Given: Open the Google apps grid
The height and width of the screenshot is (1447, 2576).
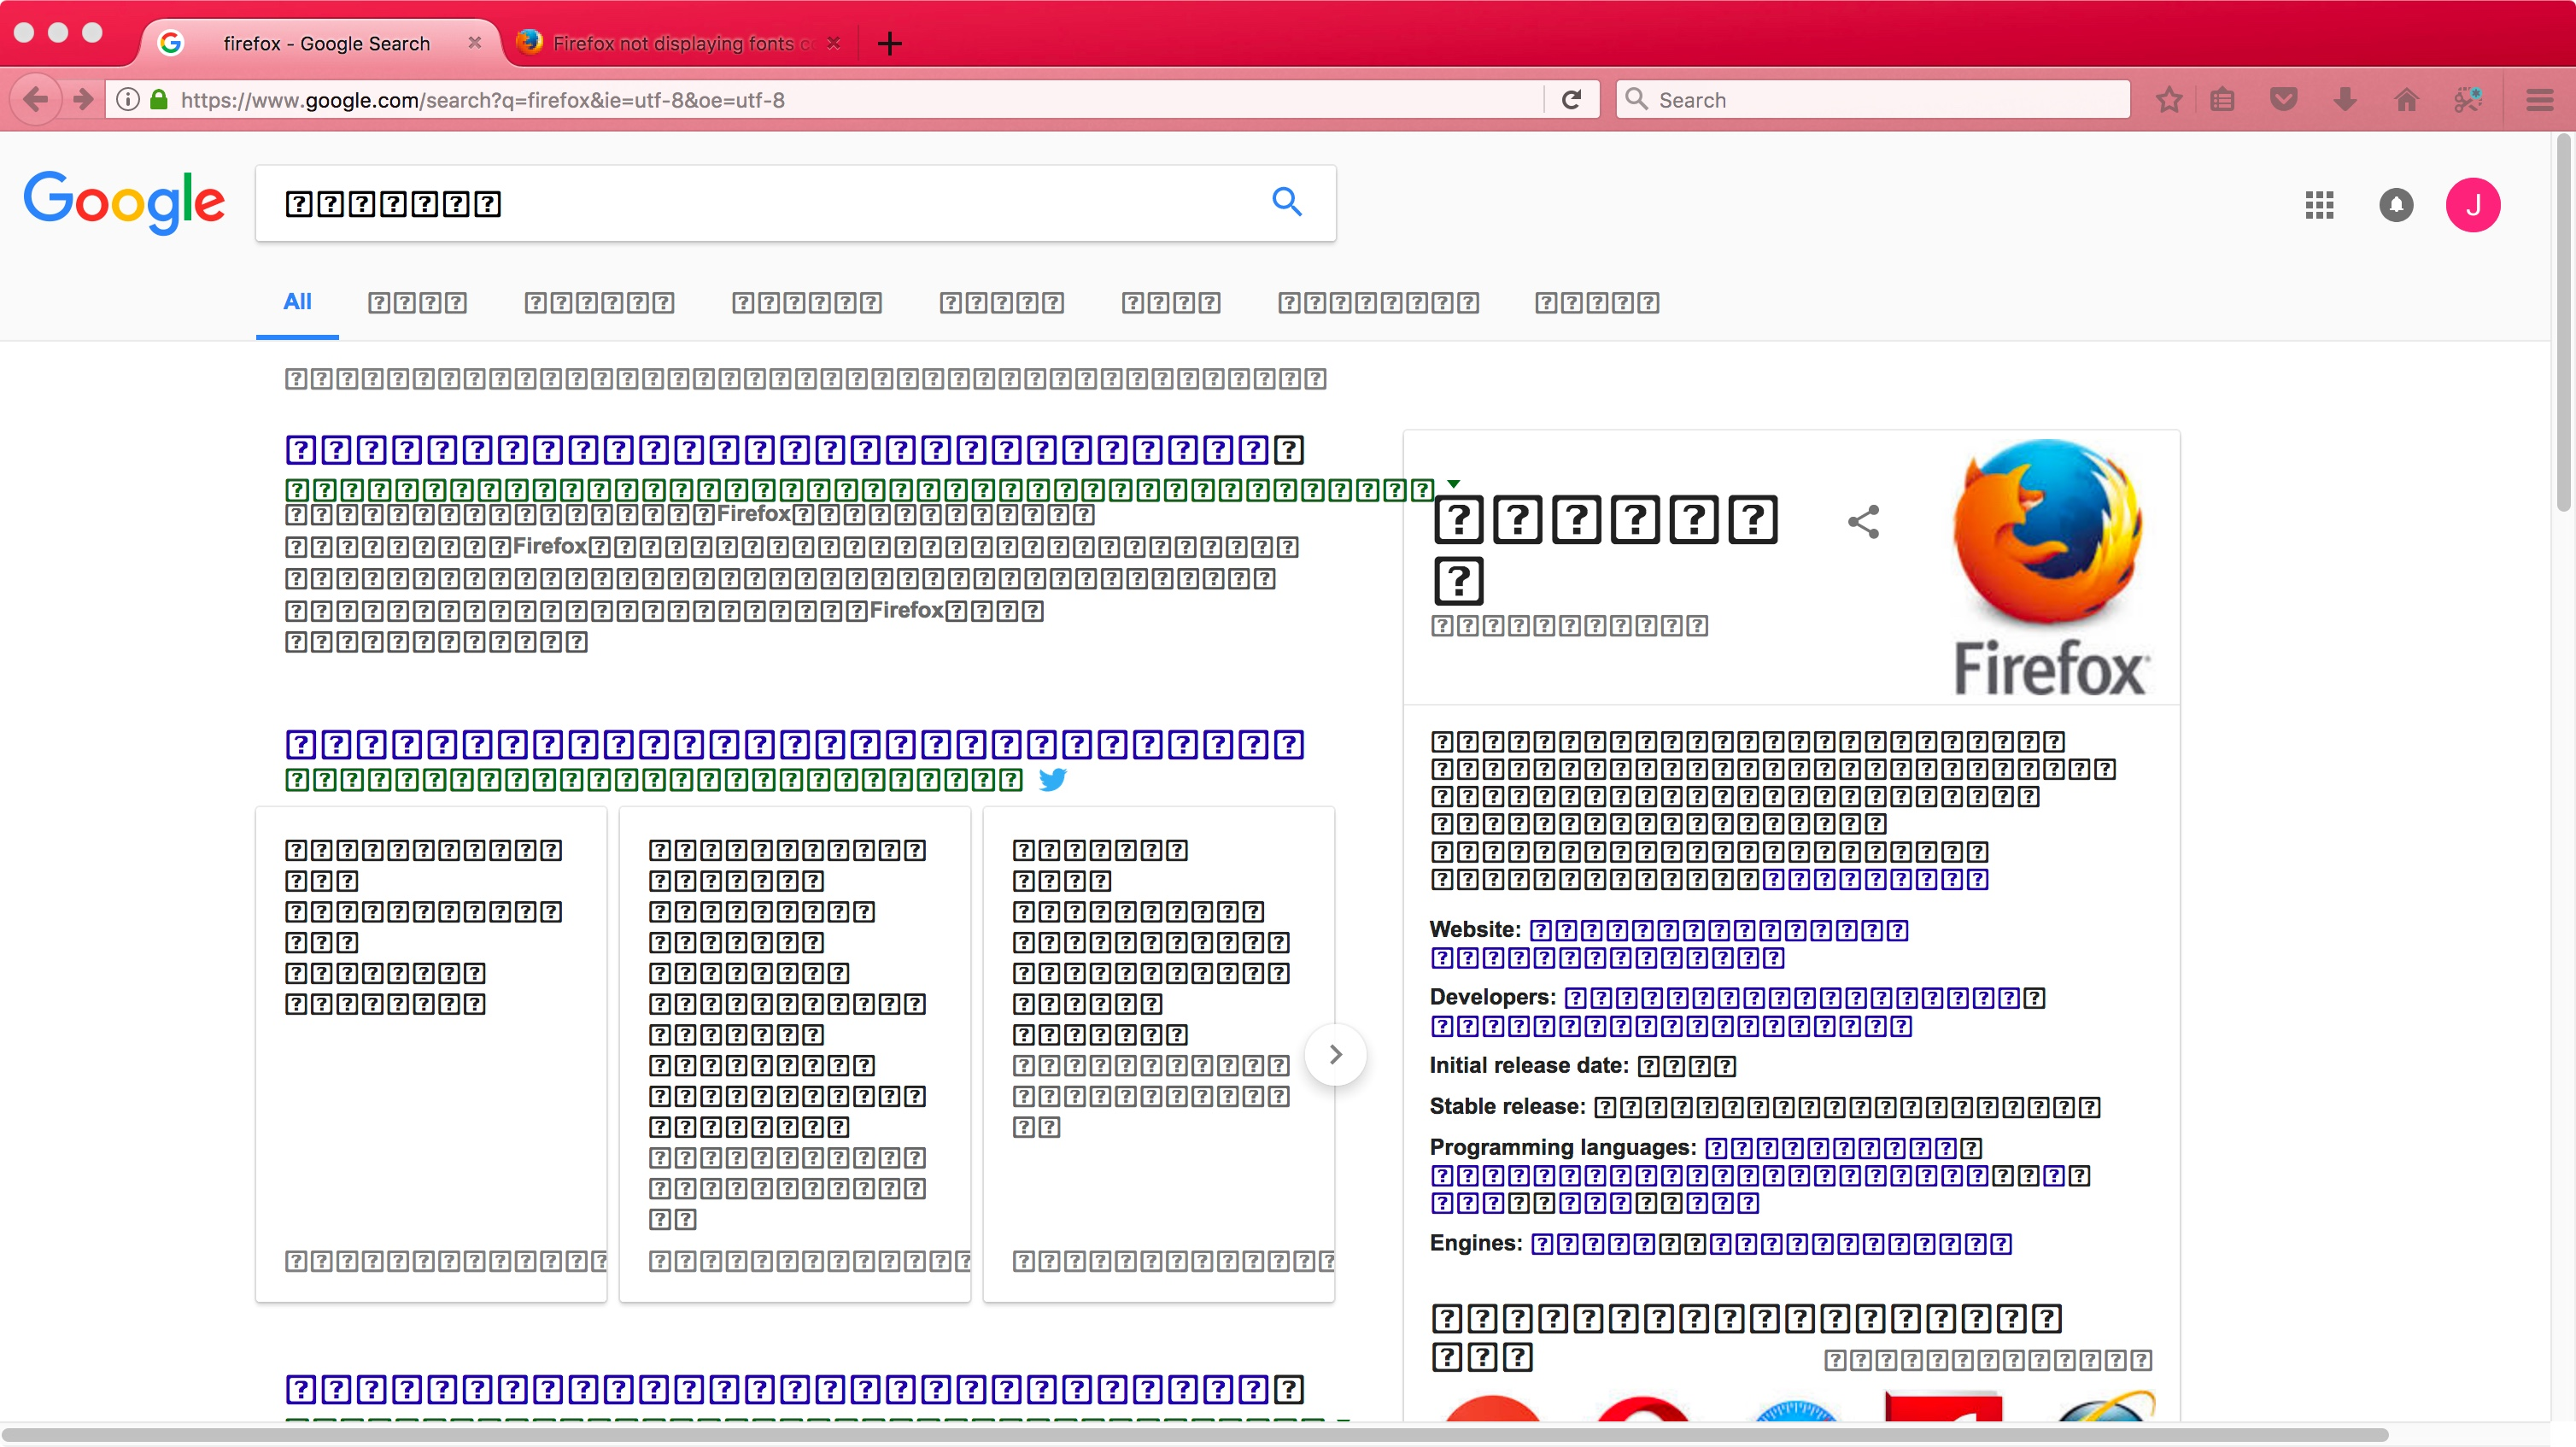Looking at the screenshot, I should click(2319, 205).
